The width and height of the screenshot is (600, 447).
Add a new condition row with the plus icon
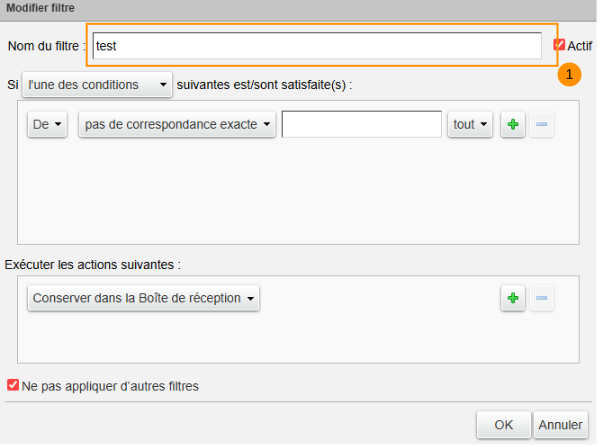pos(512,125)
